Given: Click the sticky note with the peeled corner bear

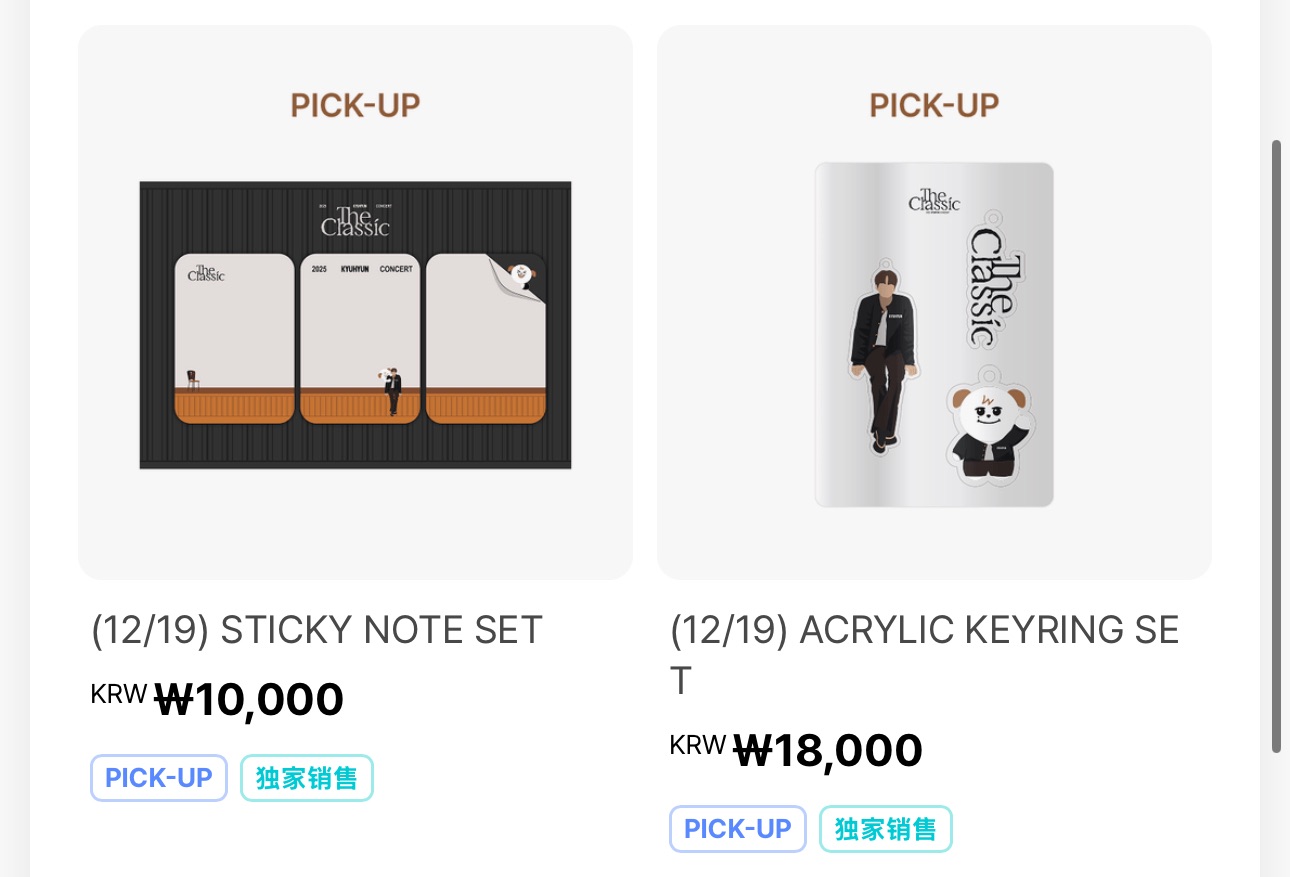Looking at the screenshot, I should (x=485, y=340).
